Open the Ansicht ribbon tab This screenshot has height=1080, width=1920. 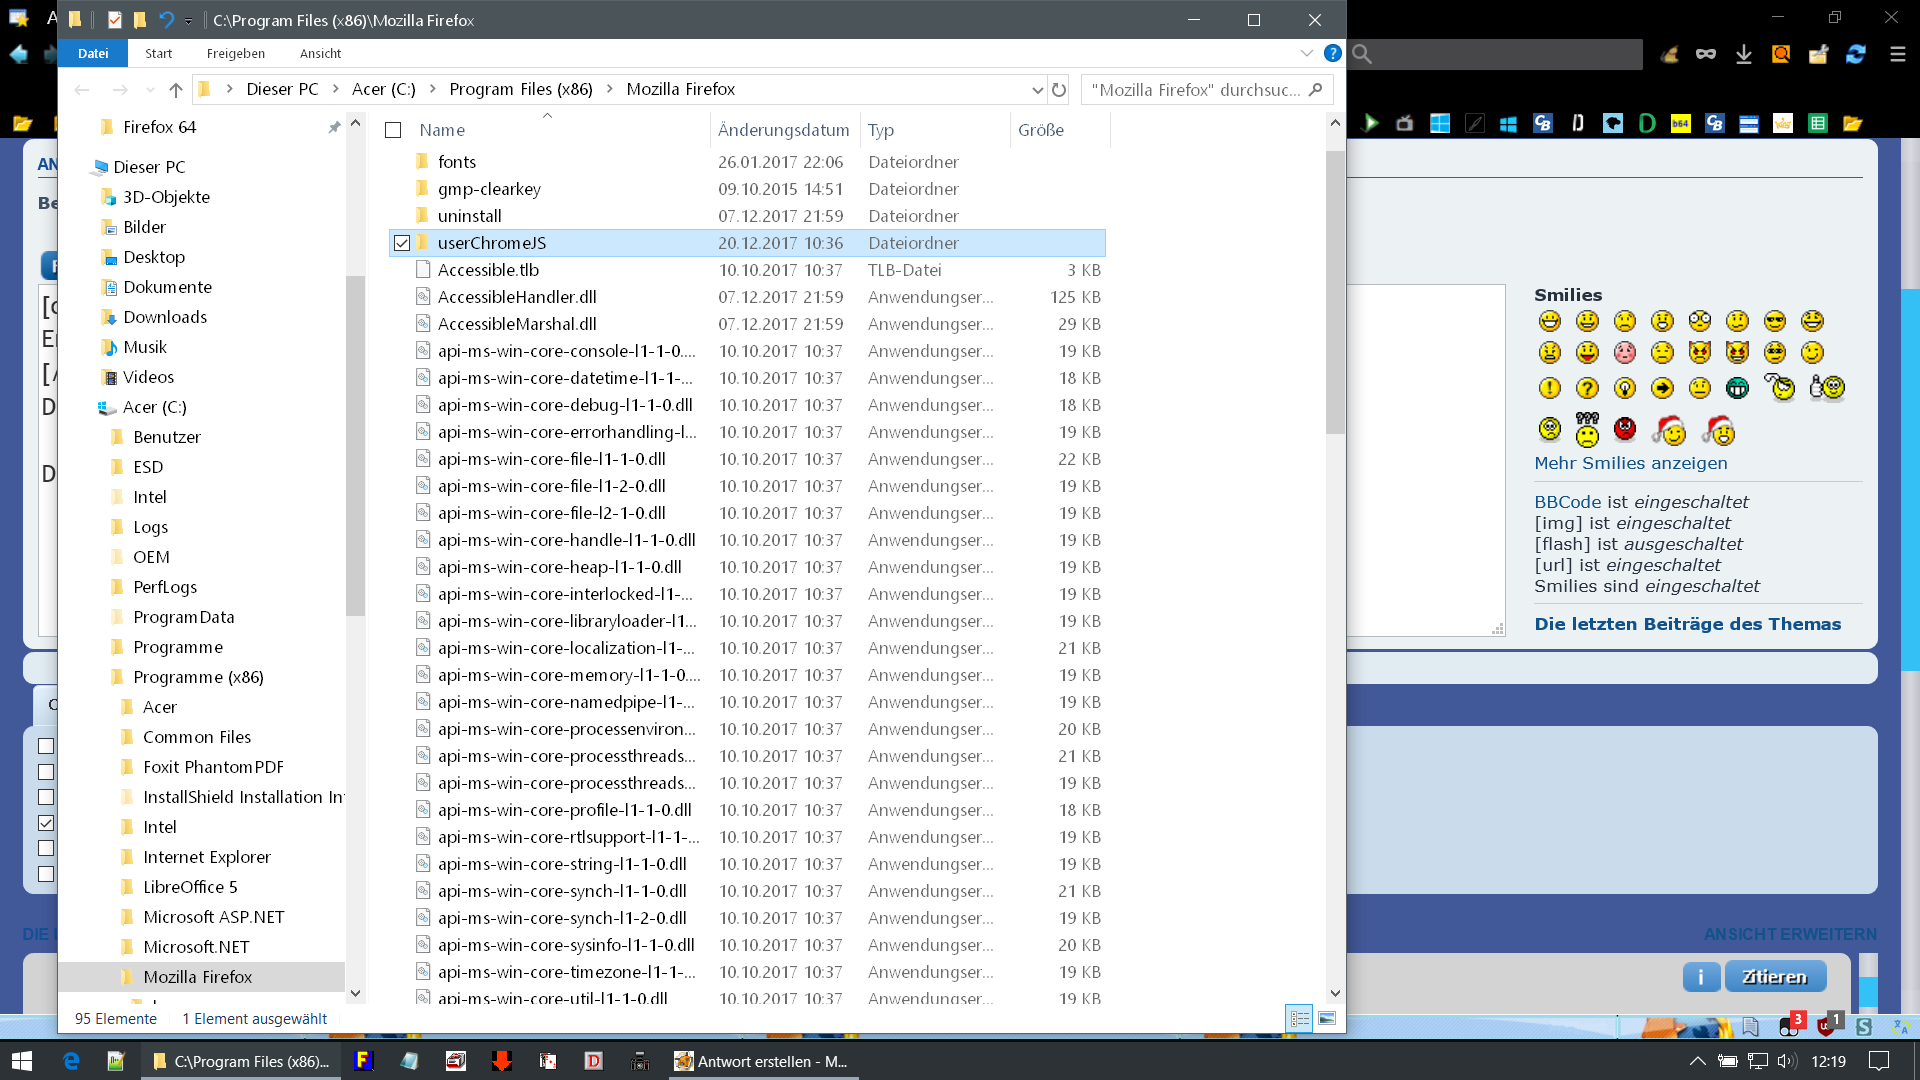(x=320, y=54)
